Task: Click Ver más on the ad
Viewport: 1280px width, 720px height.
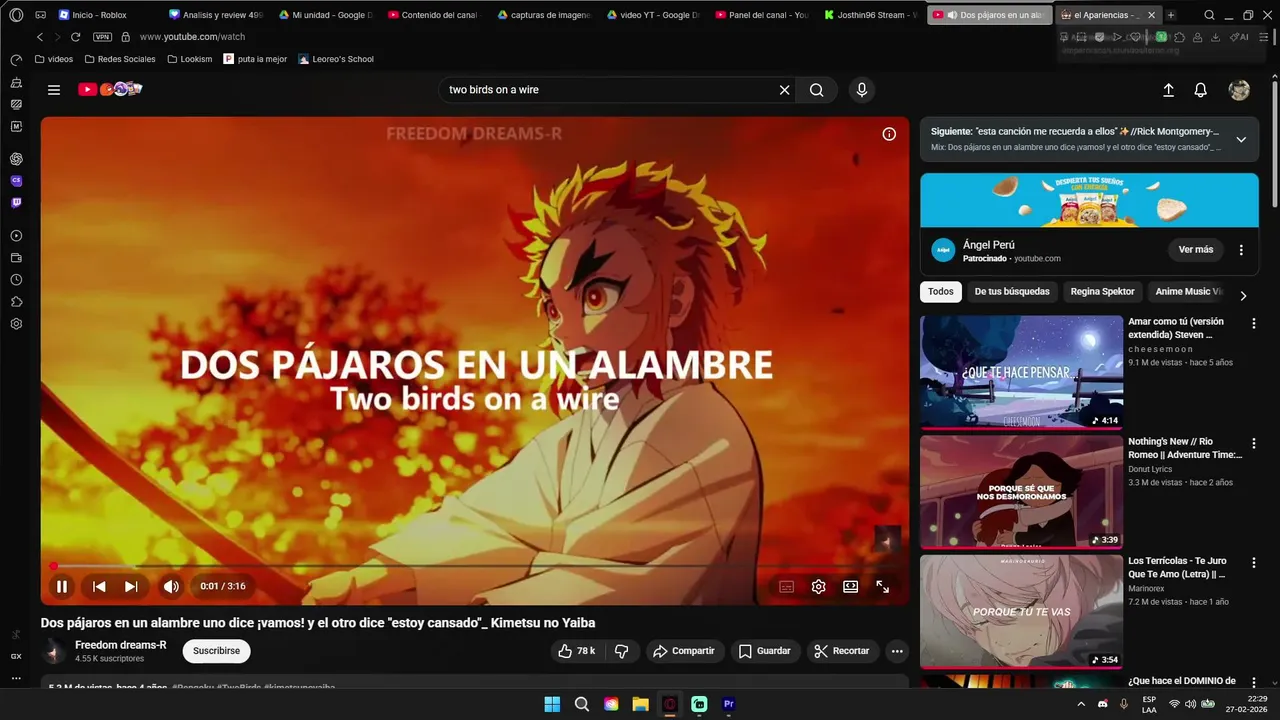Action: coord(1196,250)
